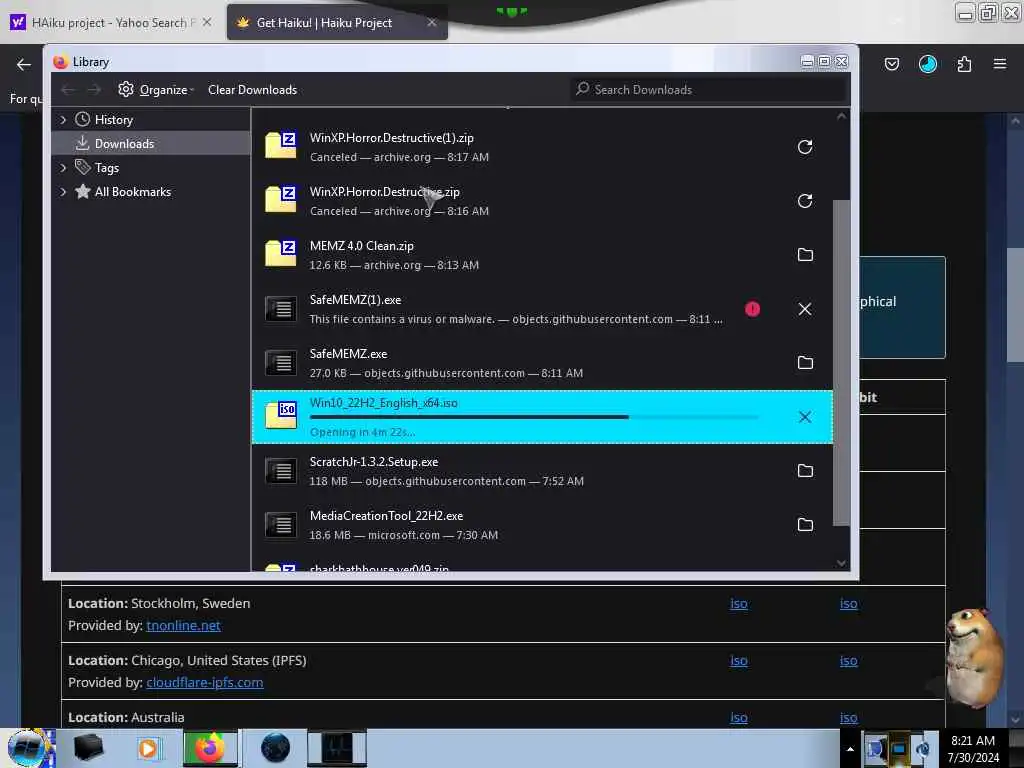Open Firefox extensions puzzle icon

[x=964, y=64]
